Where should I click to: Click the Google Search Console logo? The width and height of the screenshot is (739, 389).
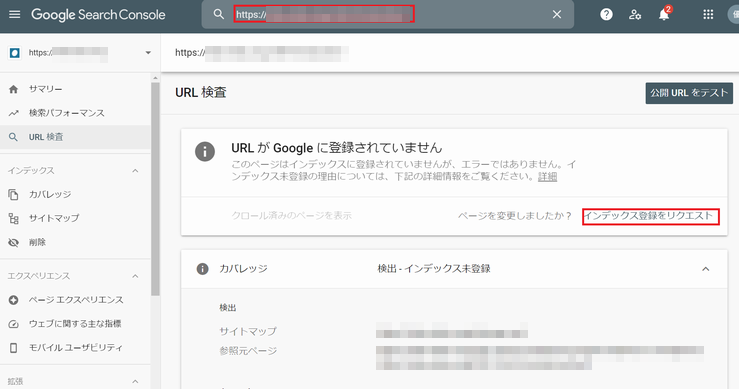coord(98,15)
